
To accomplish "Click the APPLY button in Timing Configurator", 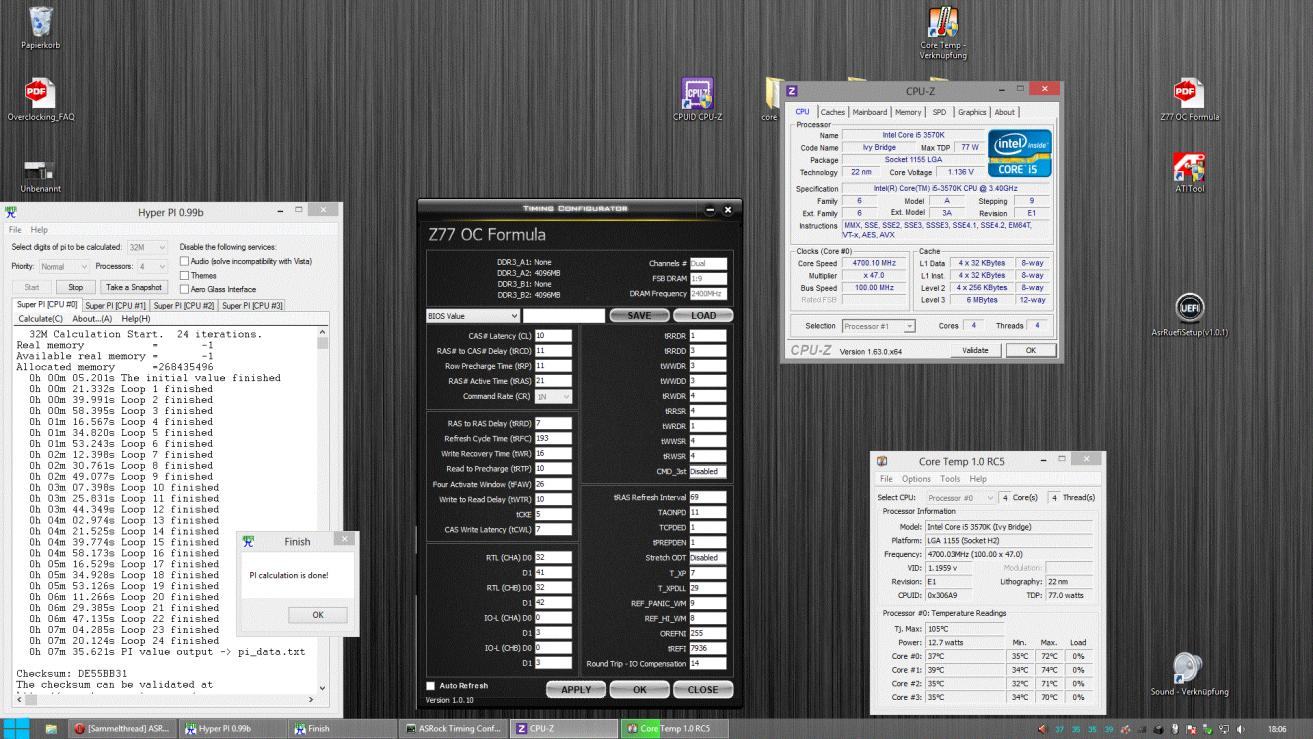I will (576, 689).
